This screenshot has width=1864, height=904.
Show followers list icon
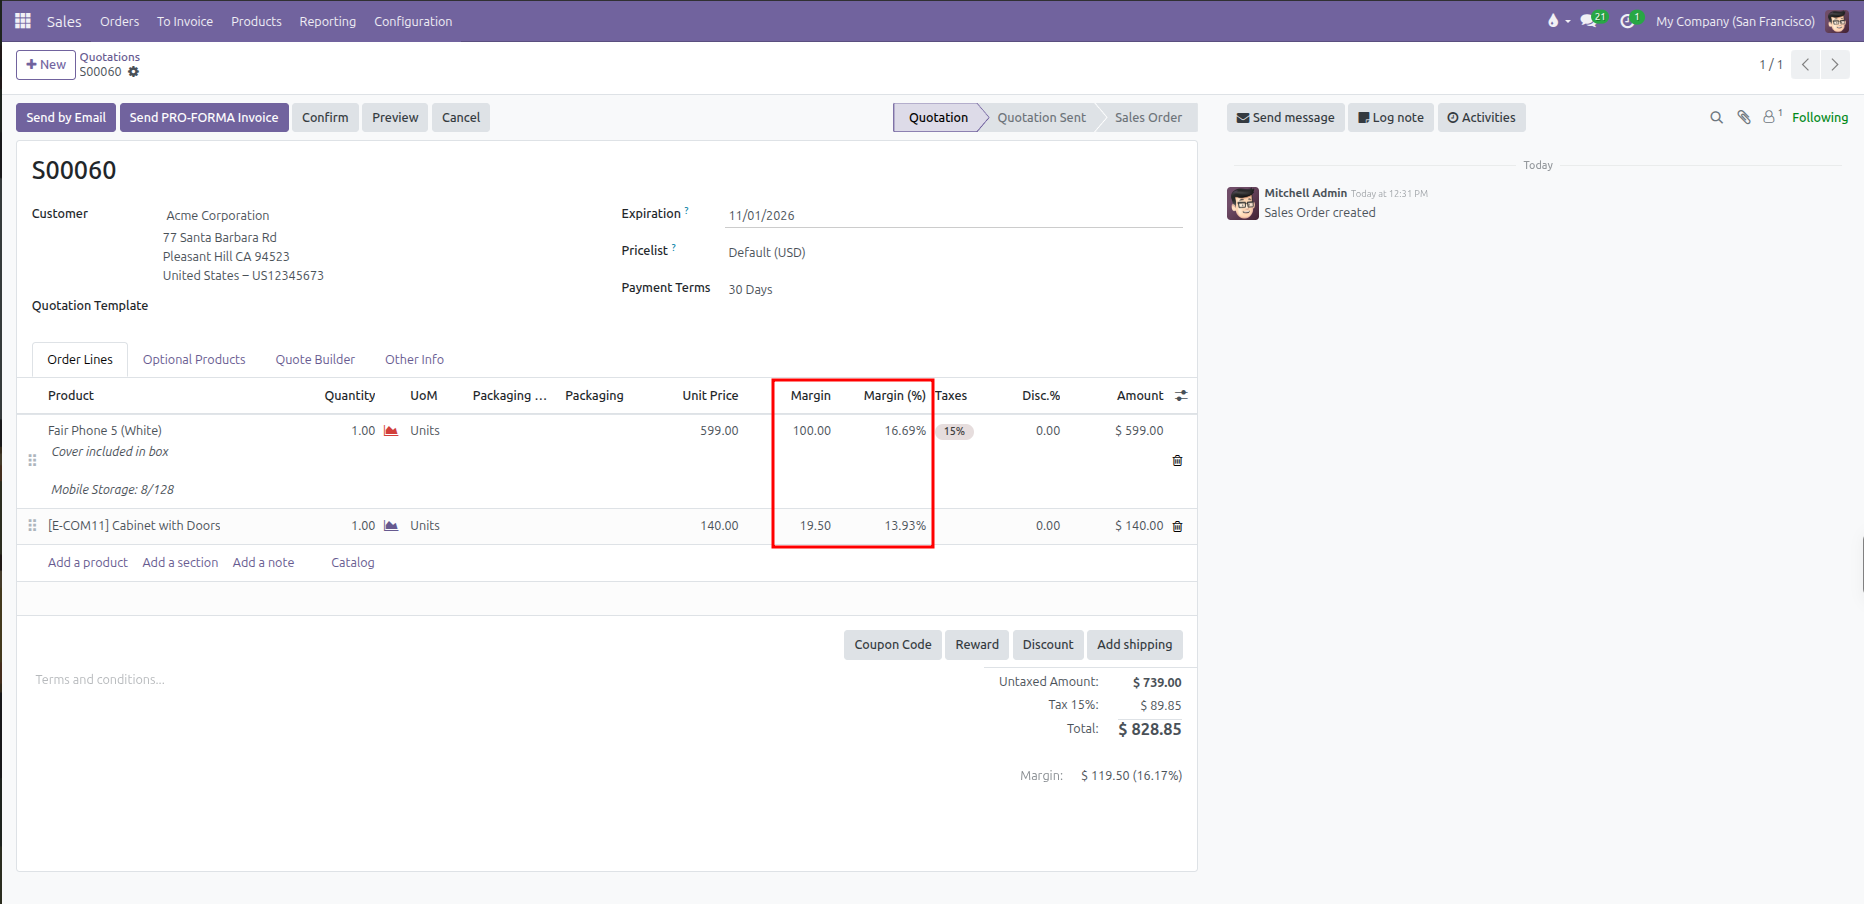point(1771,117)
